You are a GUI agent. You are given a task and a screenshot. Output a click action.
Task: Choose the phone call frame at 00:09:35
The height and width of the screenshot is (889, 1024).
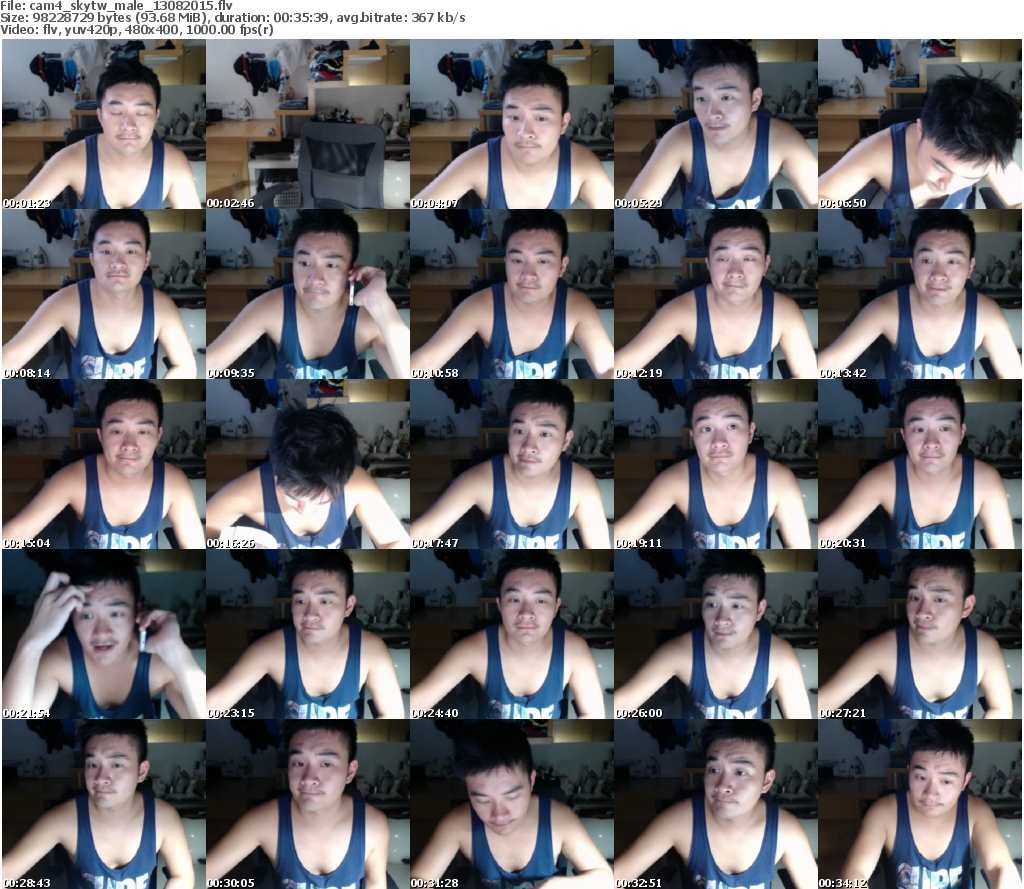click(308, 294)
